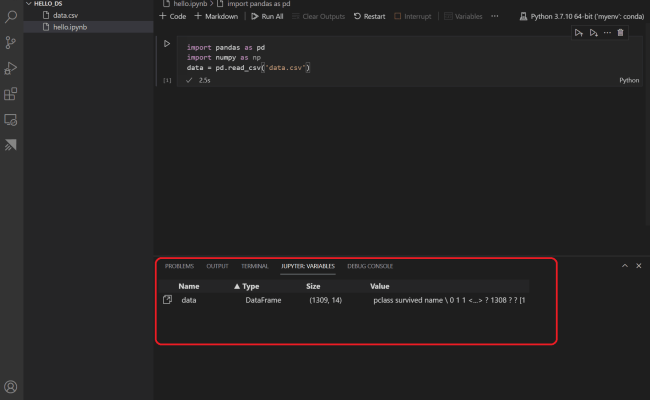Open the Azure sidebar icon
The image size is (650, 400).
[11, 145]
